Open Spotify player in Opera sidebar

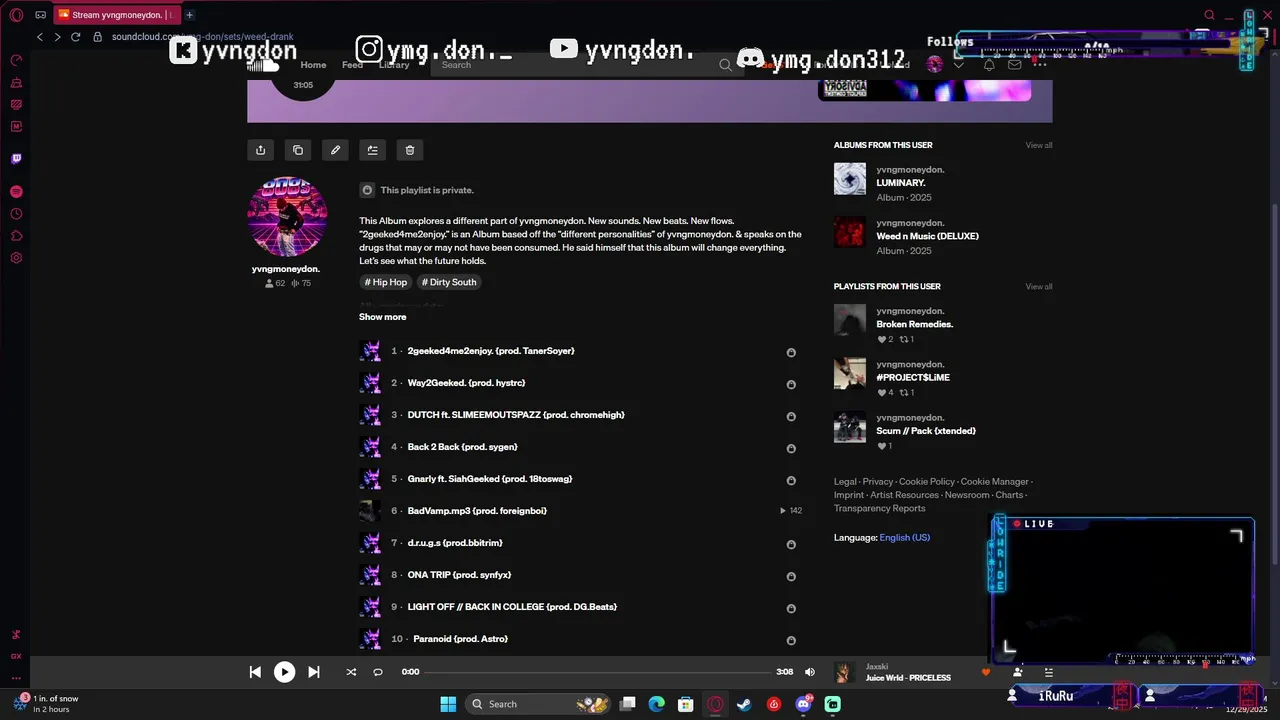pos(16,192)
